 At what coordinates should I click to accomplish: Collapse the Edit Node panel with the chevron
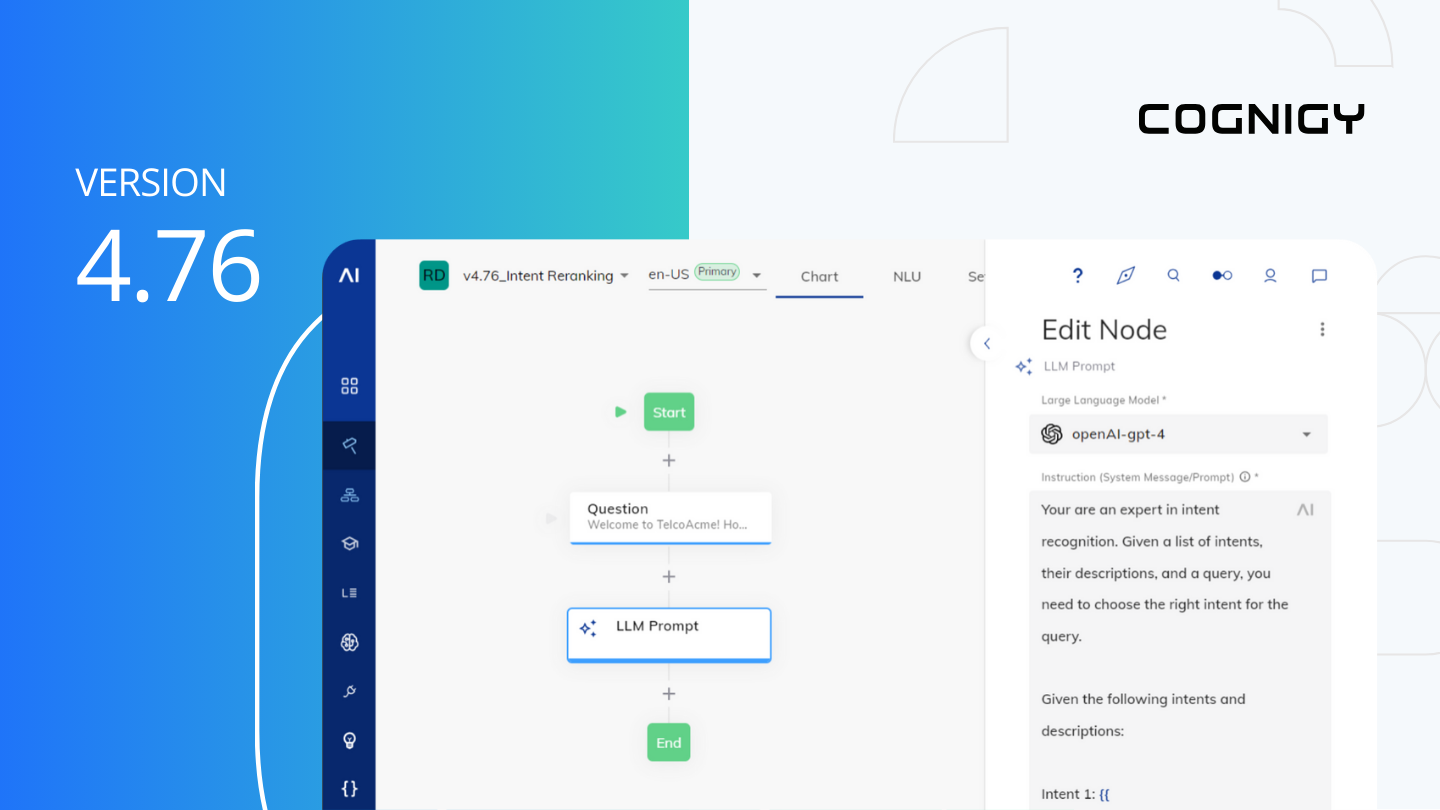click(x=987, y=343)
